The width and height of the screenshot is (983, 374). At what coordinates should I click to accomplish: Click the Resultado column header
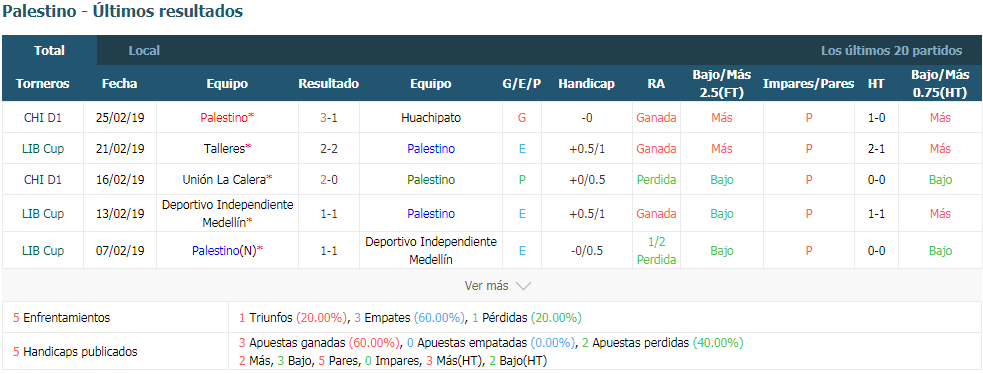(329, 83)
